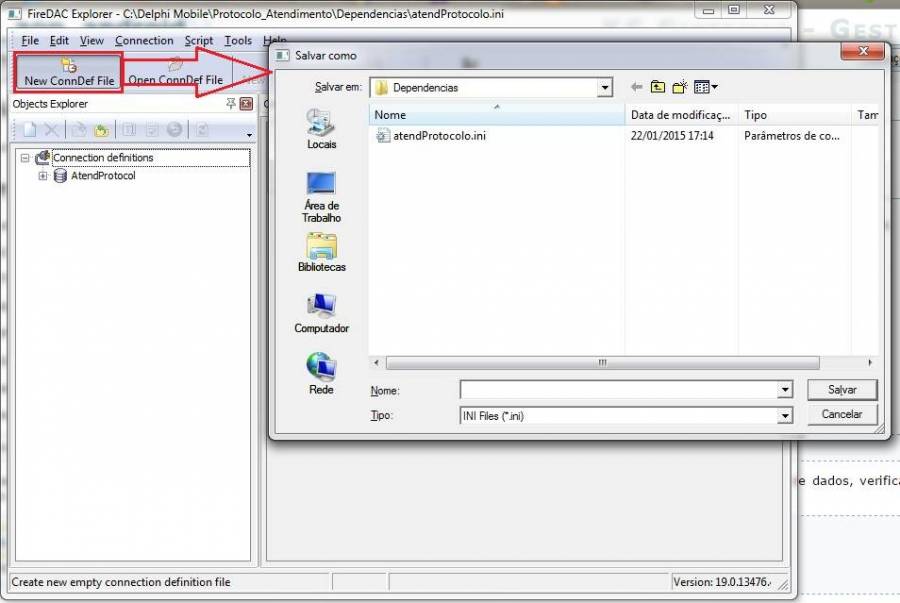Open the Script menu
Screen dimensions: 900x603
(x=198, y=41)
